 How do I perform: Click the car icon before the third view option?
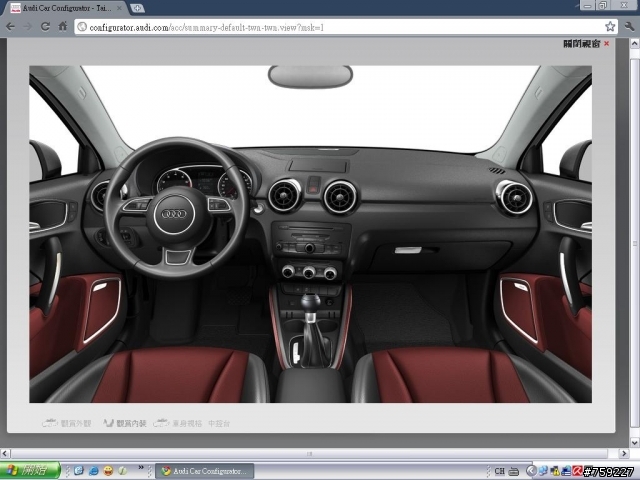coord(161,423)
